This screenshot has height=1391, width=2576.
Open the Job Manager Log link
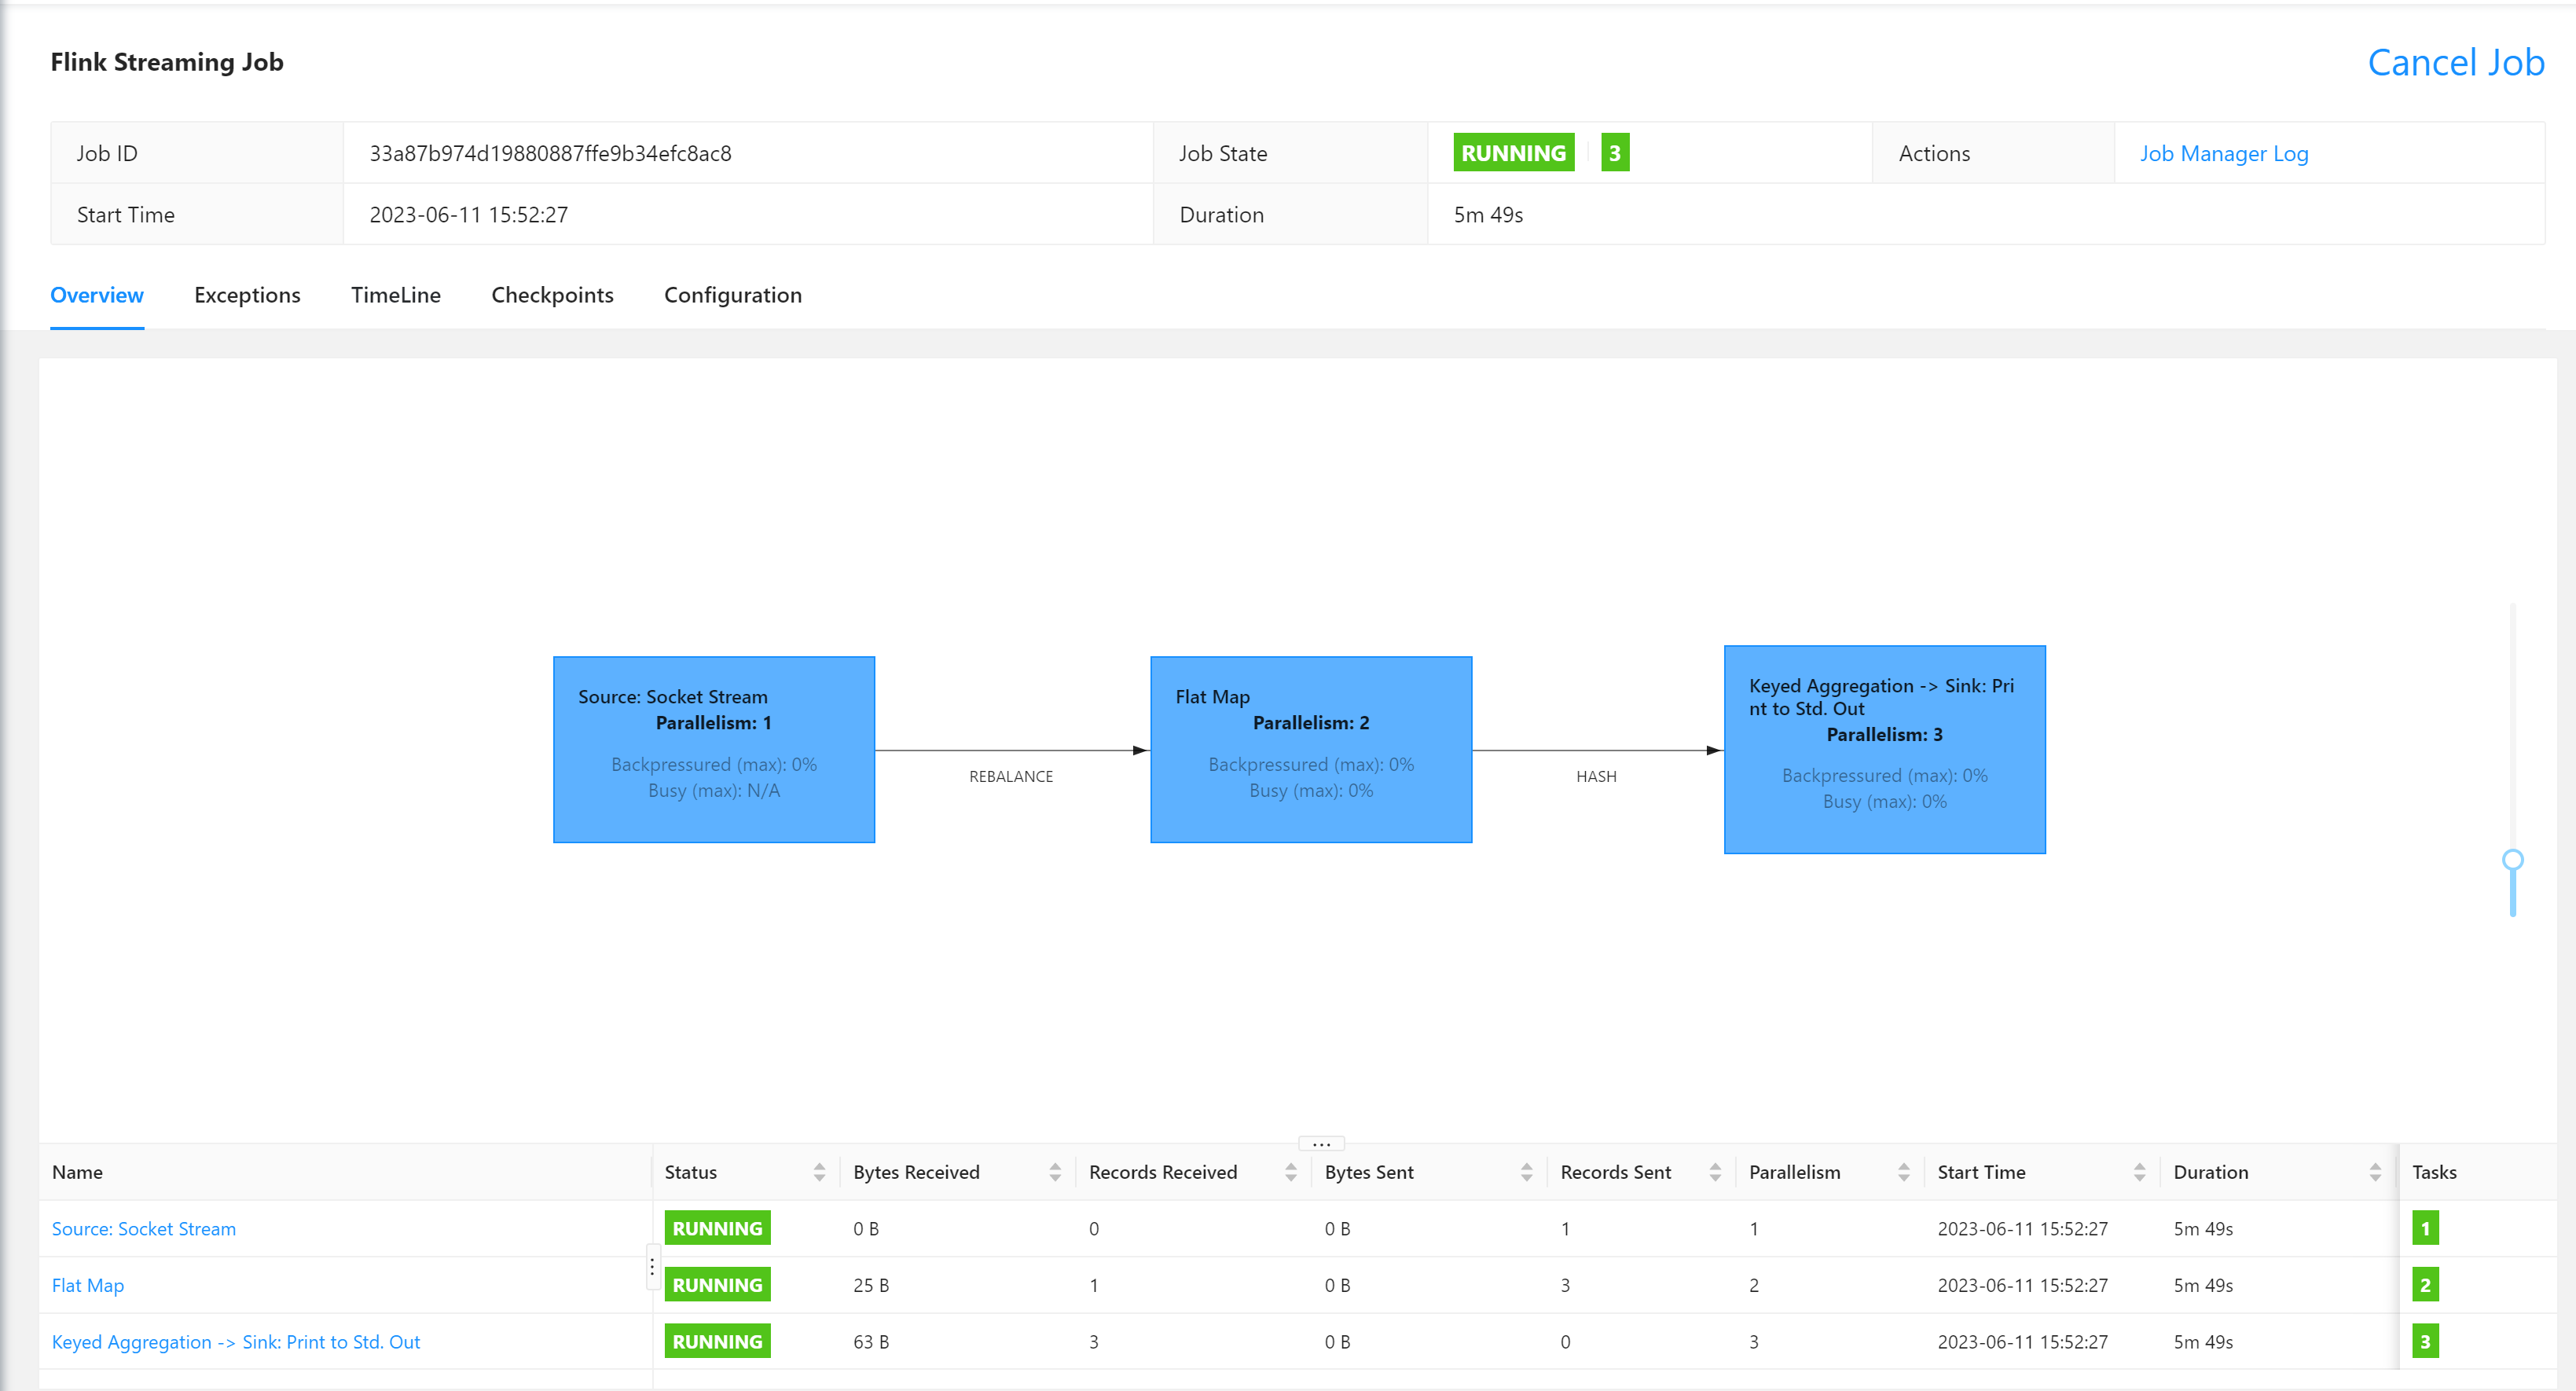[2223, 154]
